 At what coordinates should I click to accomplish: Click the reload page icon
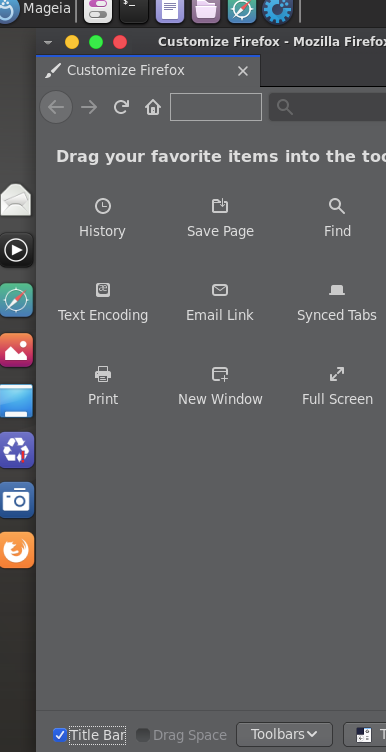[x=121, y=107]
